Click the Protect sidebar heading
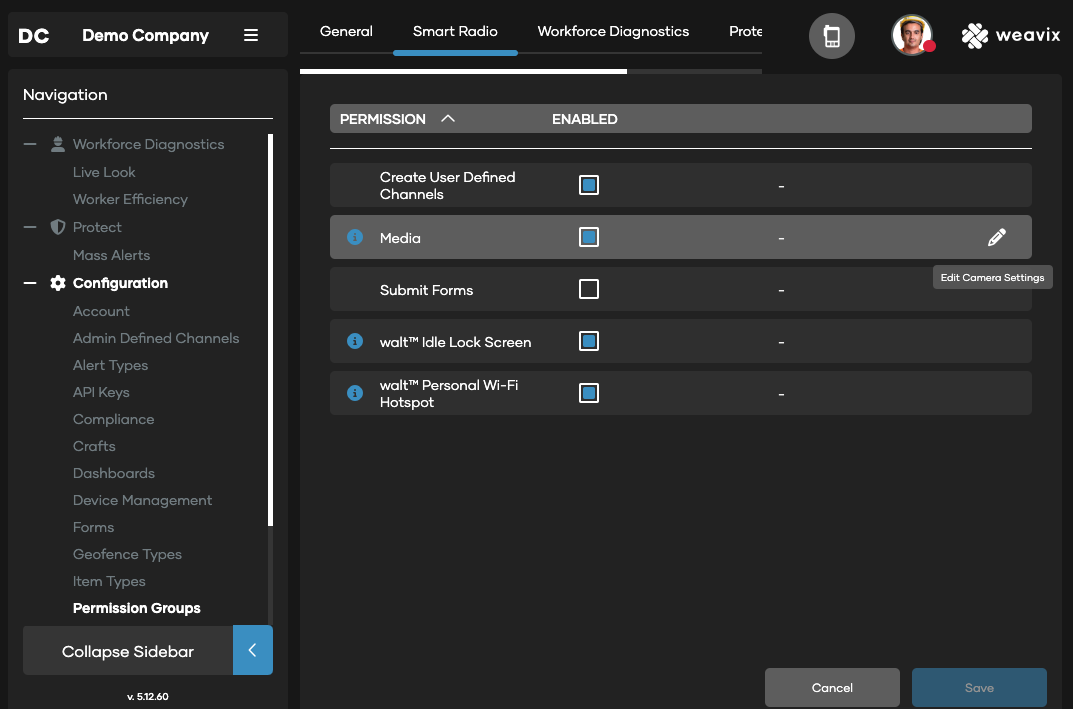Image resolution: width=1073 pixels, height=709 pixels. 97,227
